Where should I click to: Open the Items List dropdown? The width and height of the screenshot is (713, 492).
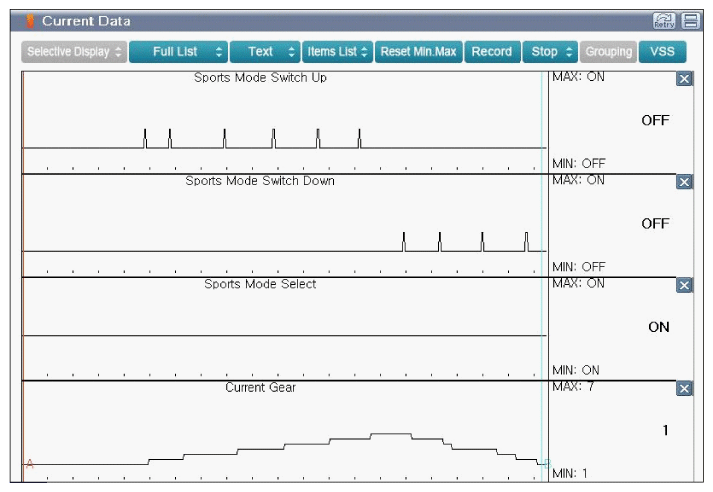[x=337, y=52]
